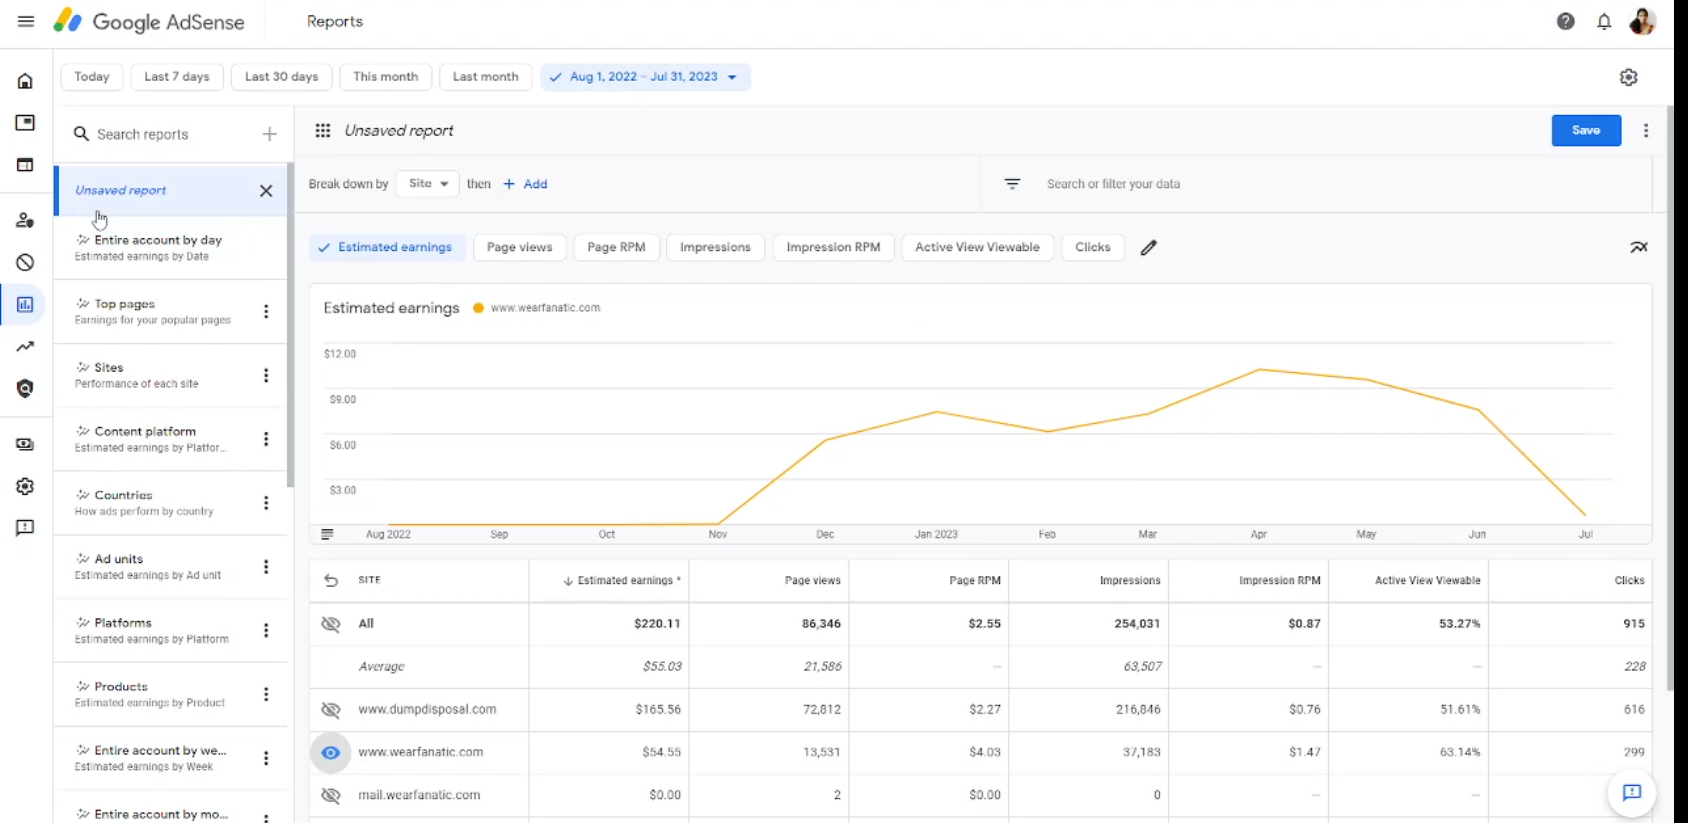1688x823 pixels.
Task: Click the reports list scrollbar
Action: click(290, 325)
